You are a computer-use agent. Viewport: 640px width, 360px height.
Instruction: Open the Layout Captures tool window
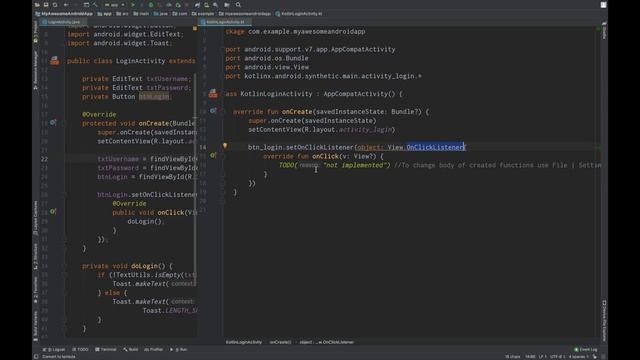pos(36,218)
